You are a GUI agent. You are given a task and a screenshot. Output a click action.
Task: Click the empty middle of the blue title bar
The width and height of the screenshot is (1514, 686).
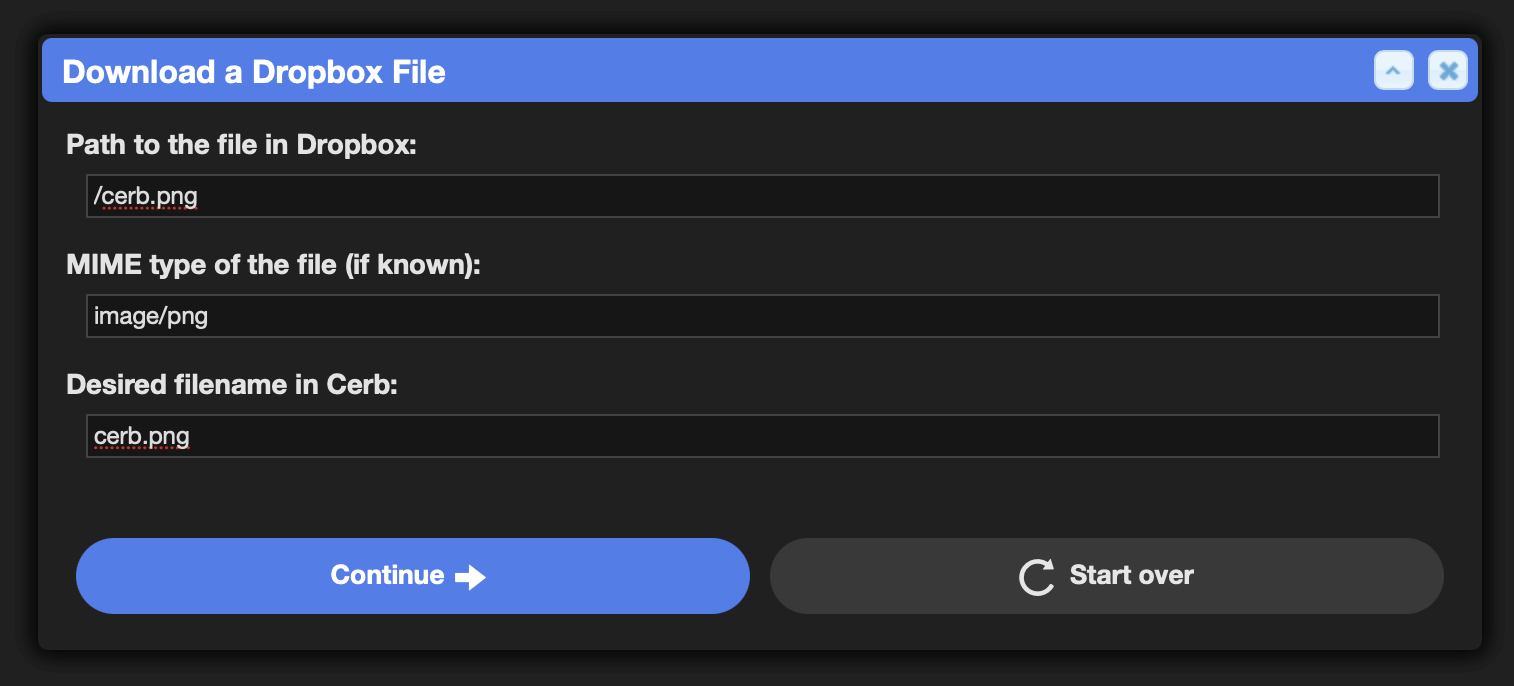click(x=900, y=71)
